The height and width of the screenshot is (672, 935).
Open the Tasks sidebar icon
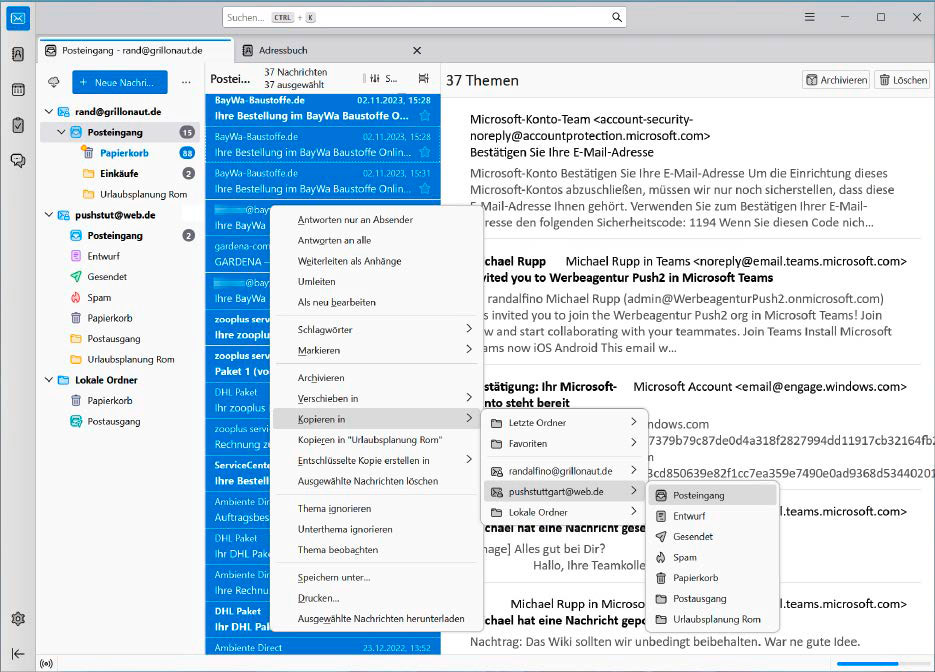click(x=18, y=125)
